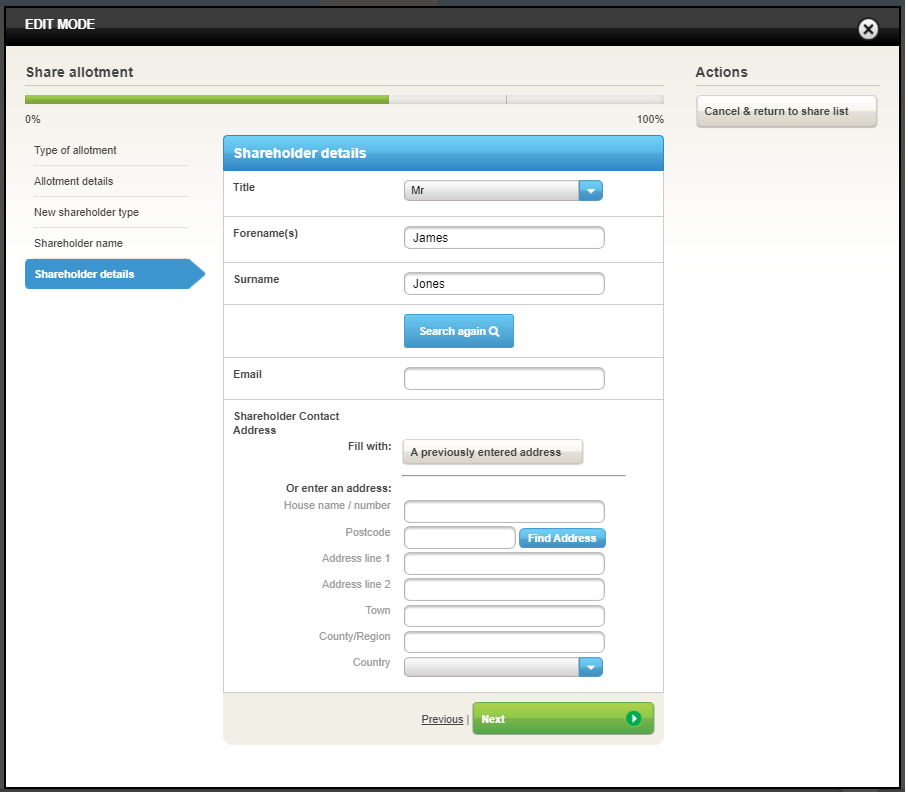The width and height of the screenshot is (908, 795).
Task: Focus the Email input field
Action: 504,378
